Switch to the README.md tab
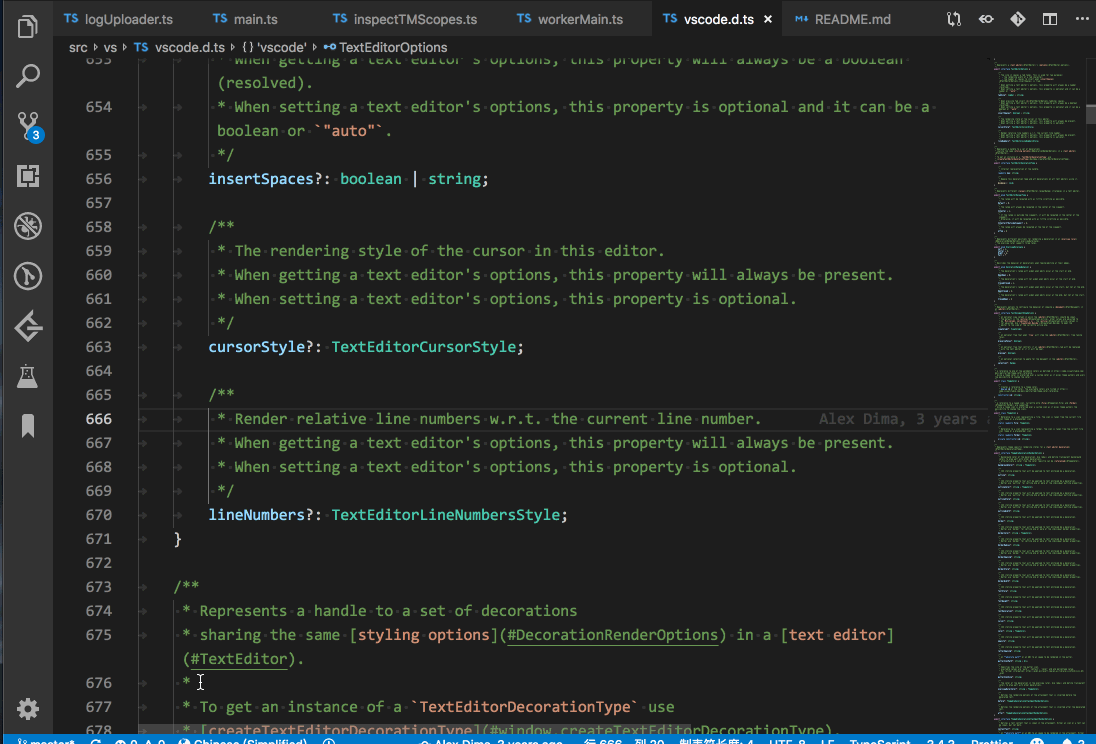 pos(843,19)
